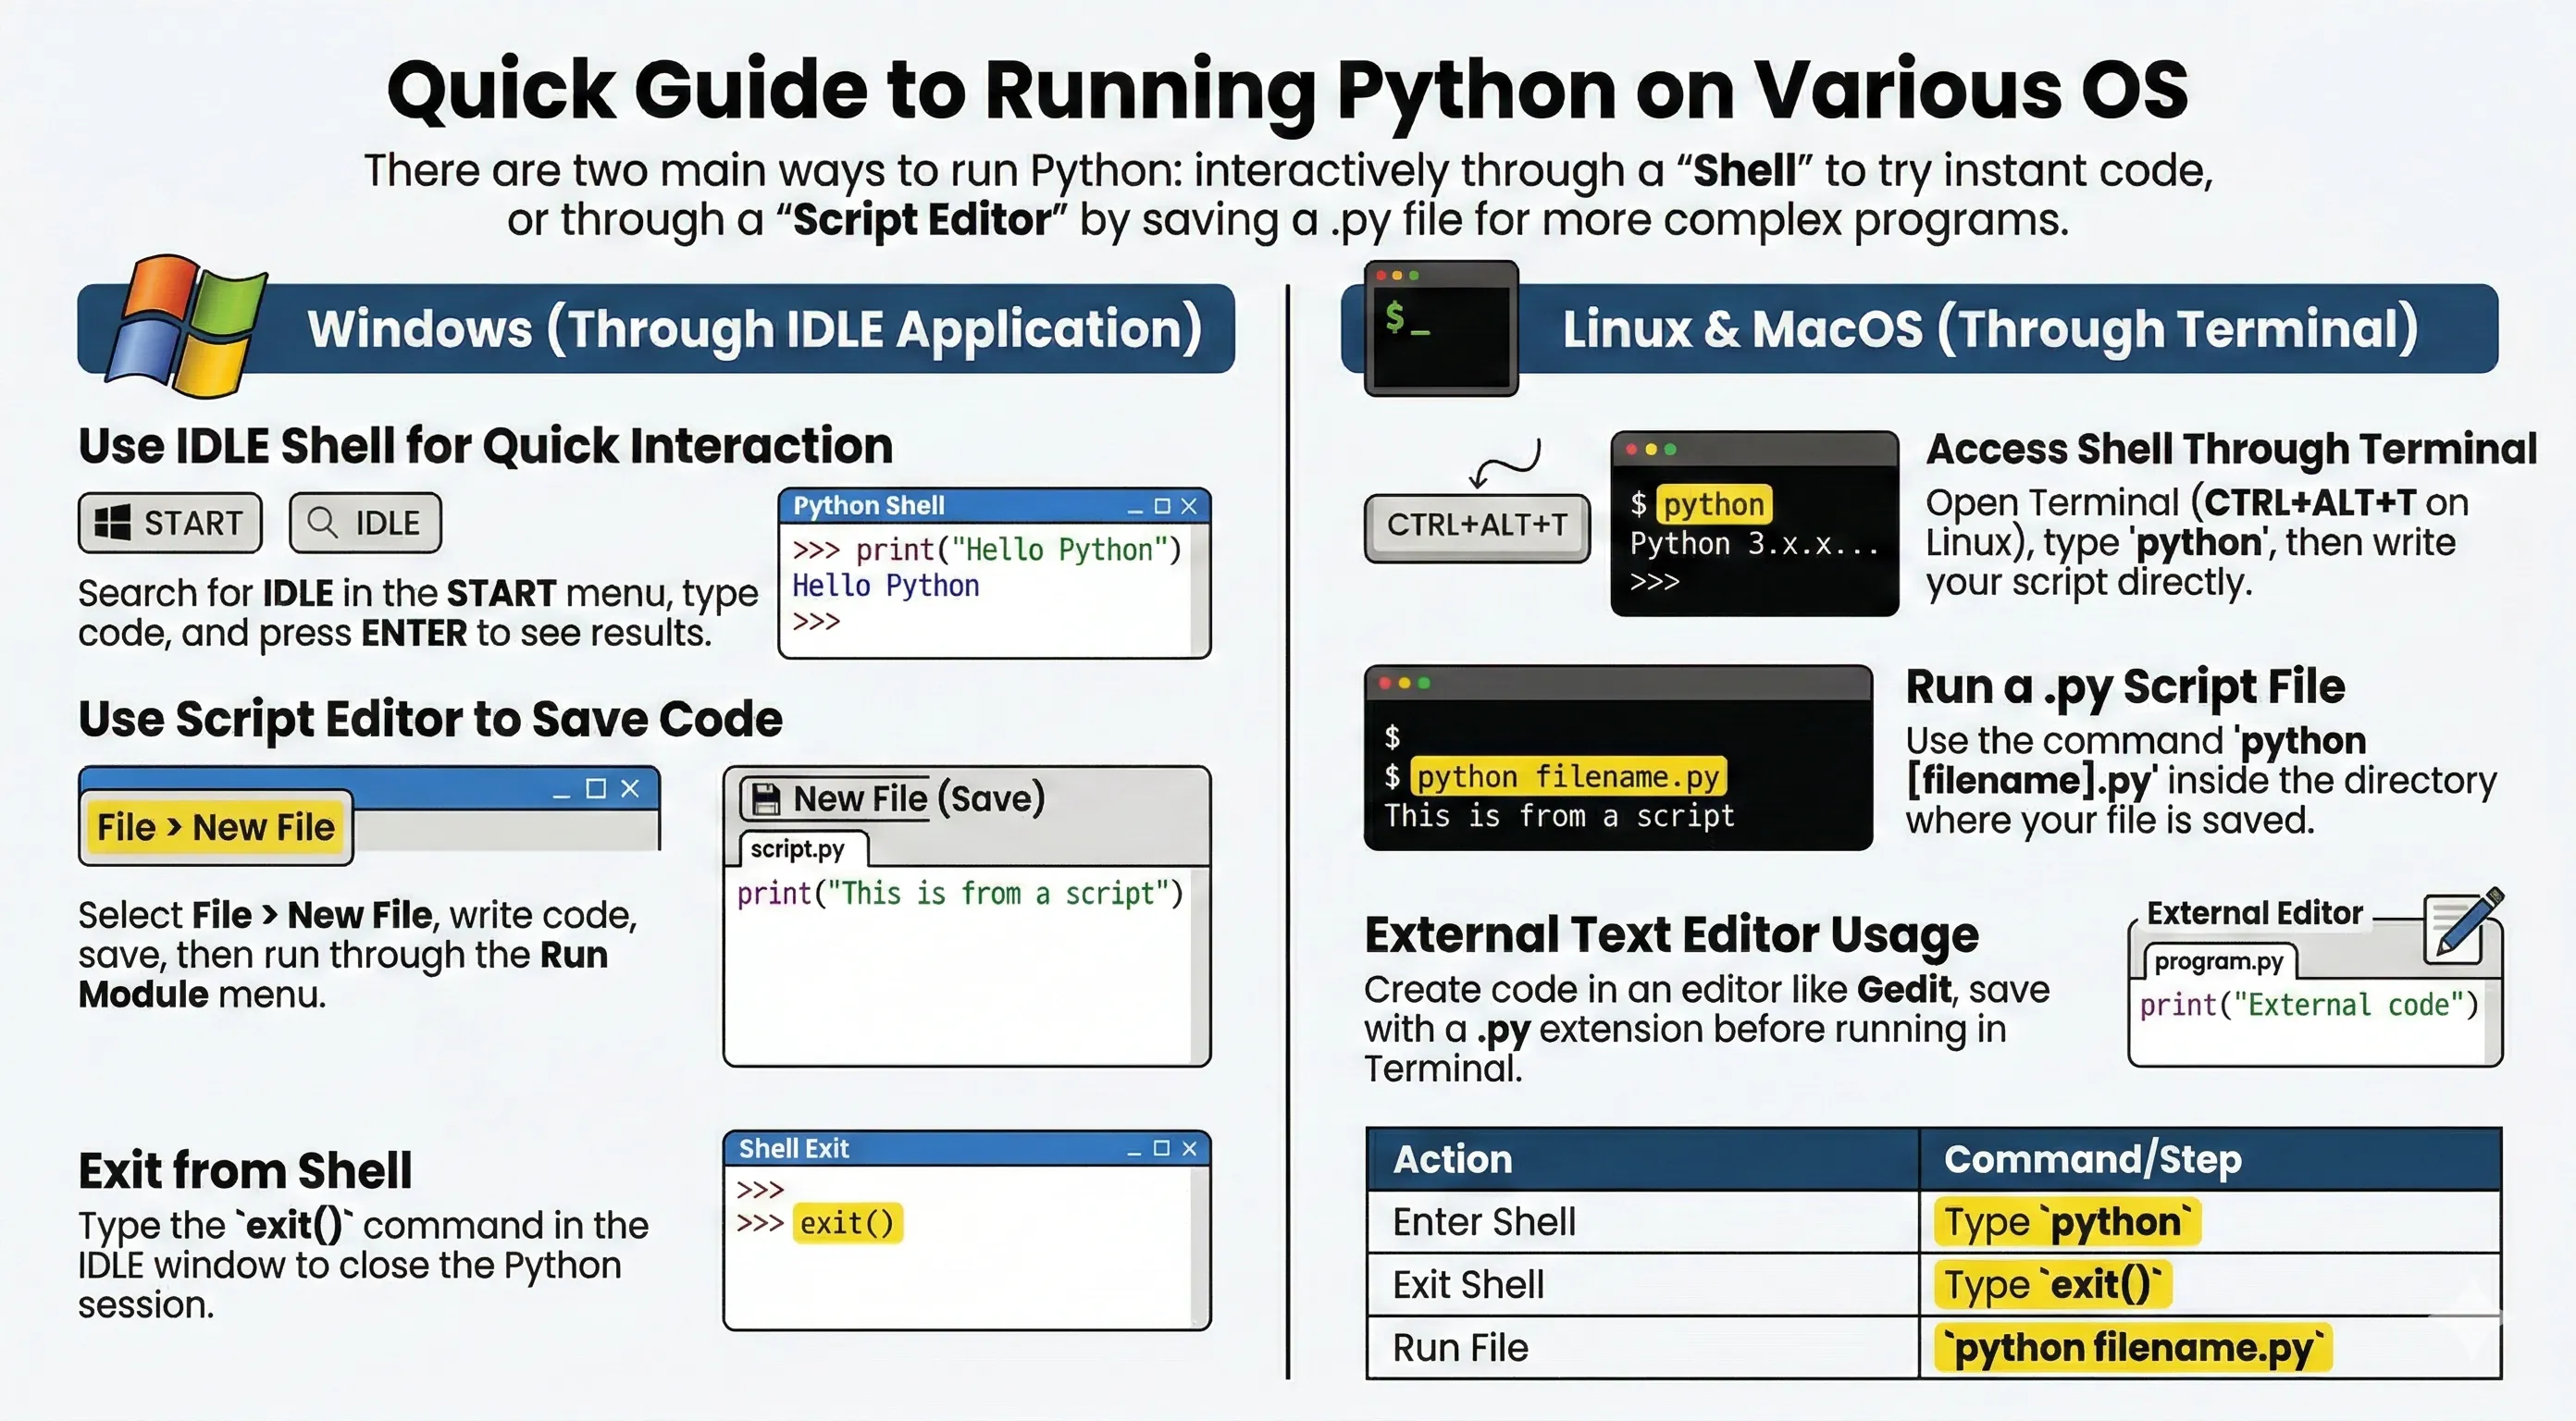Click Use IDLE Shell for Quick Interaction heading
This screenshot has width=2576, height=1421.
coord(486,446)
